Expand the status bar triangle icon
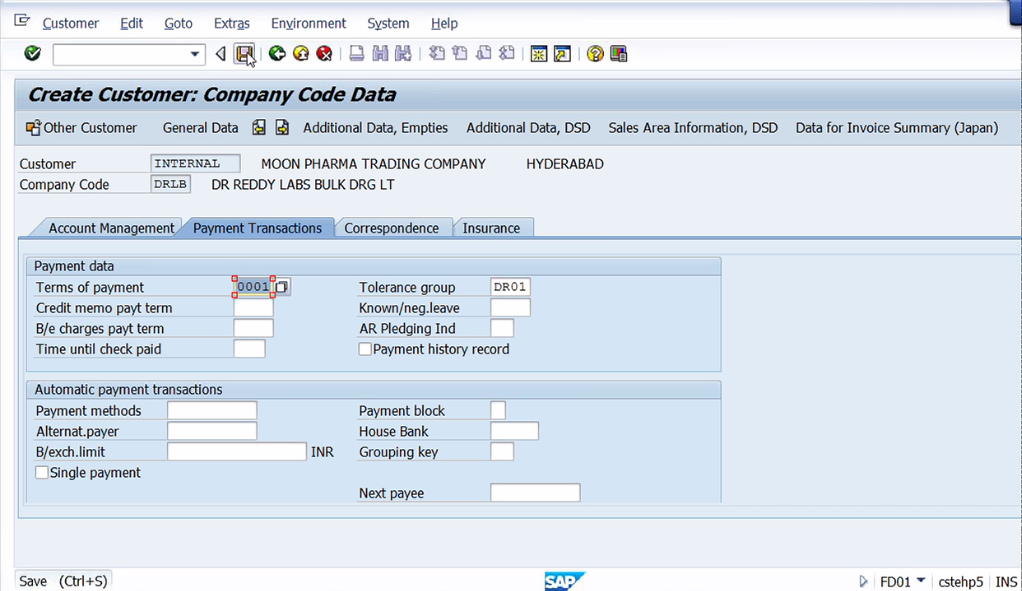This screenshot has width=1022, height=591. [863, 581]
